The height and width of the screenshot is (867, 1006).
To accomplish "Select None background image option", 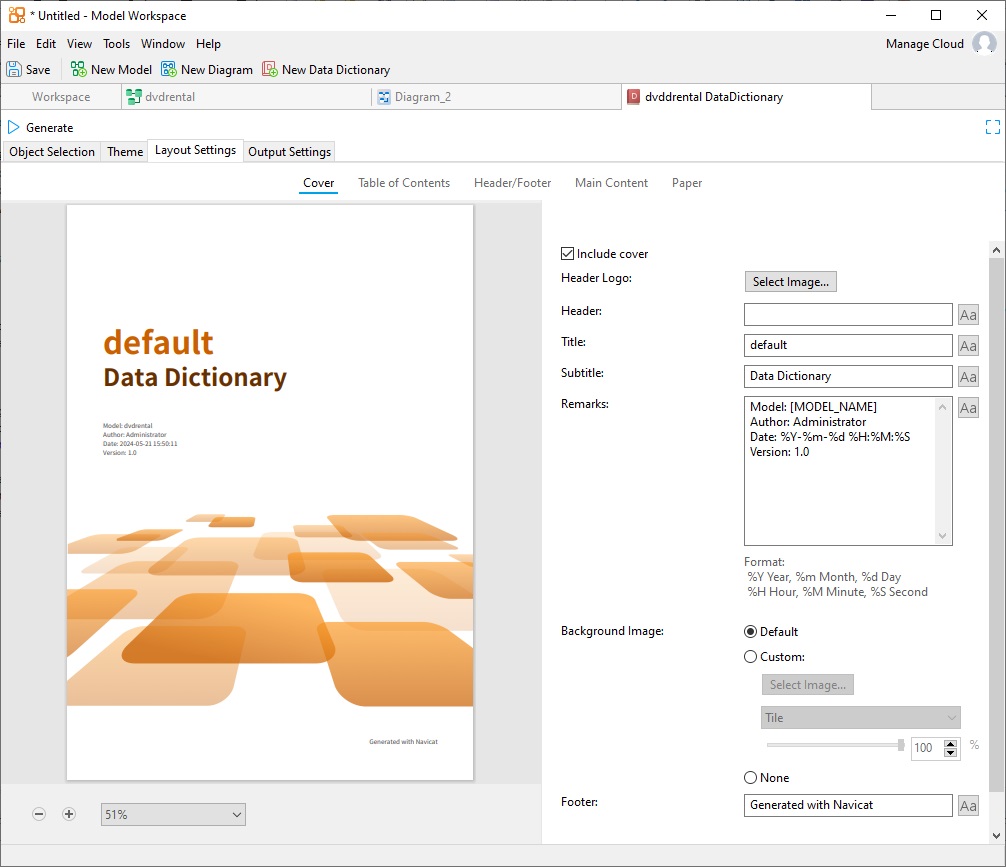I will [750, 778].
